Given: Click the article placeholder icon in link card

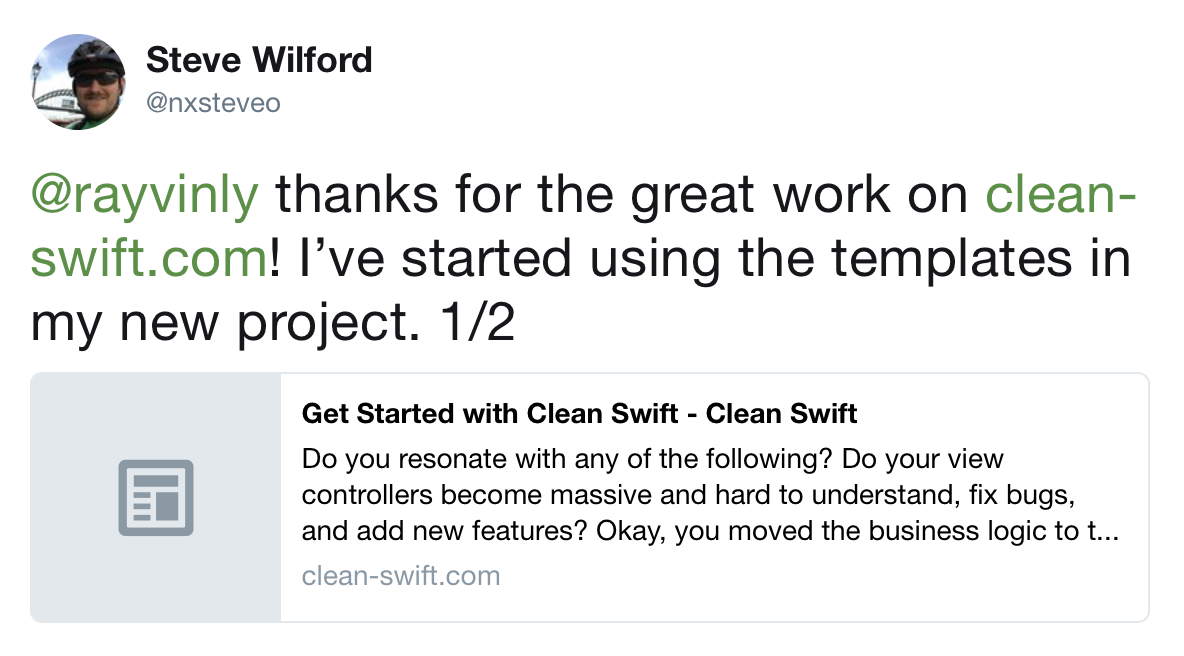Looking at the screenshot, I should click(x=156, y=497).
